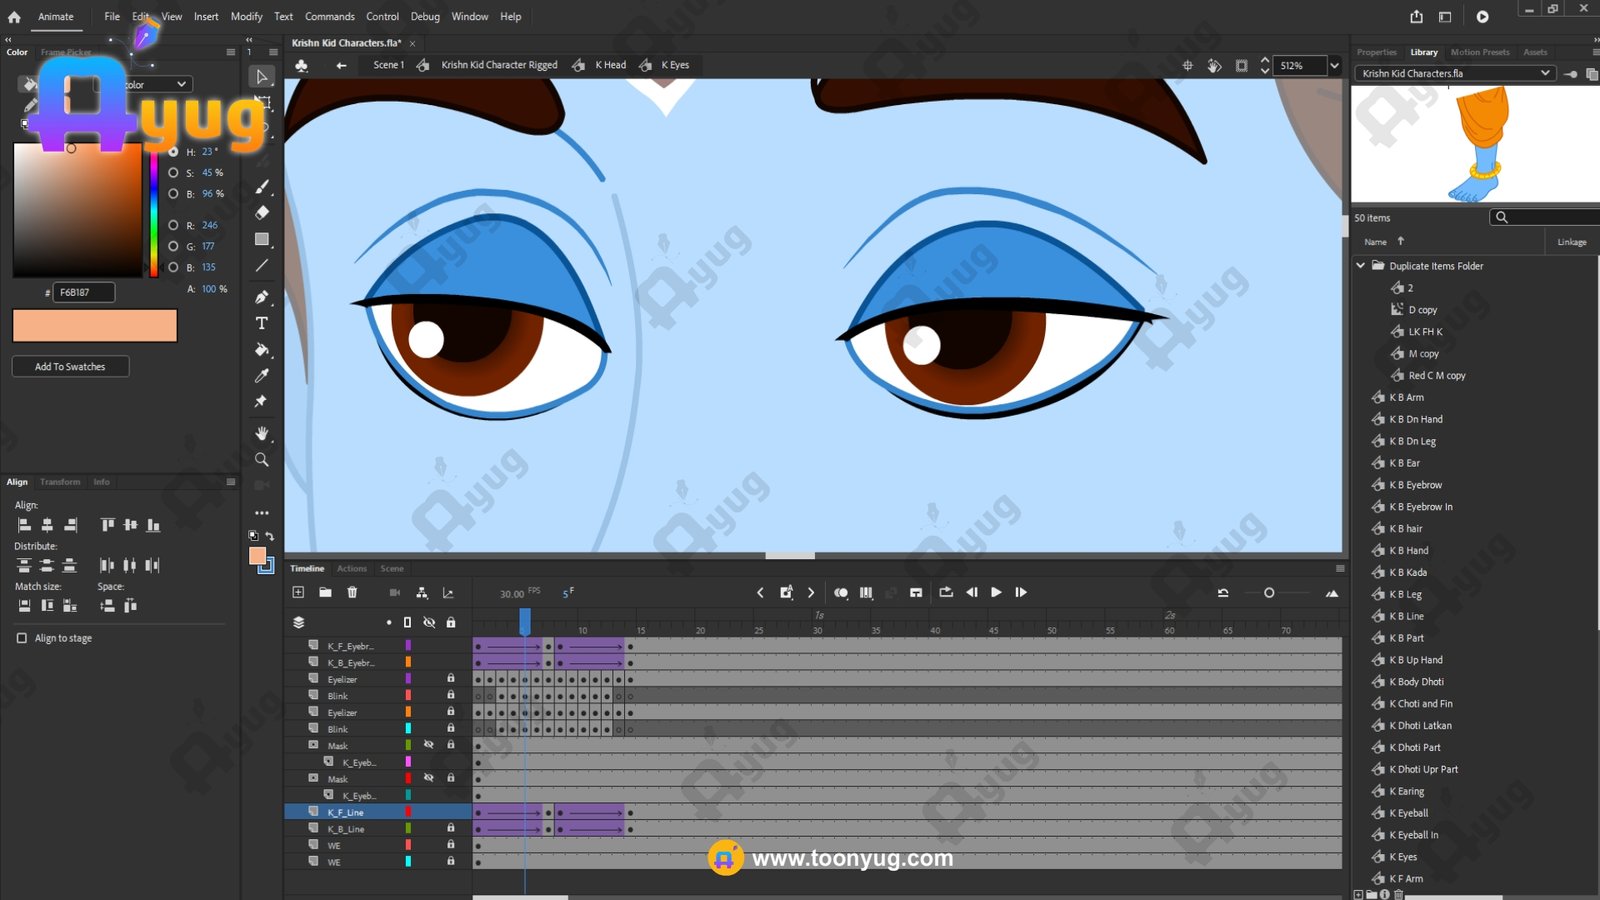Image resolution: width=1600 pixels, height=900 pixels.
Task: Unlock the first Eyelizer layer
Action: [451, 678]
